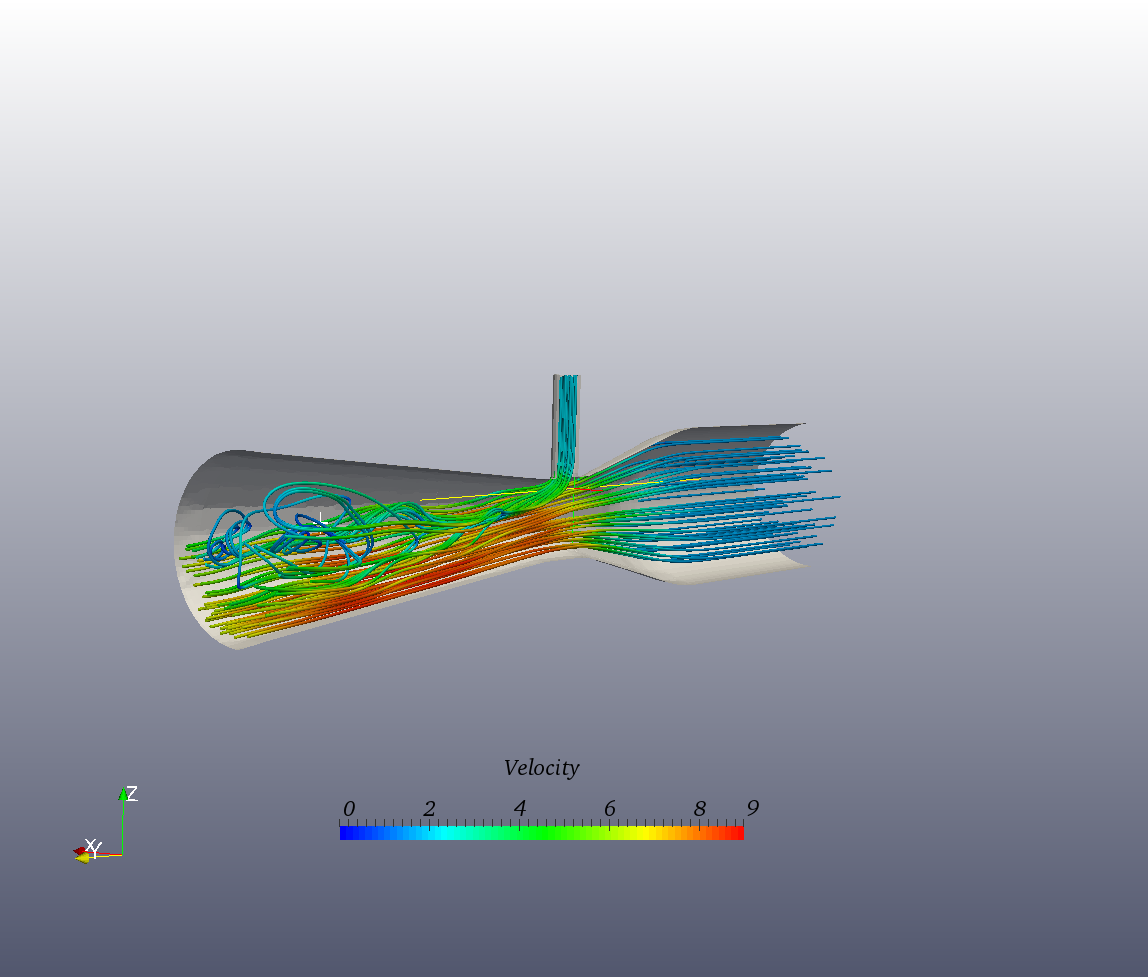1148x977 pixels.
Task: Click the orientation axes widget
Action: pos(106,825)
